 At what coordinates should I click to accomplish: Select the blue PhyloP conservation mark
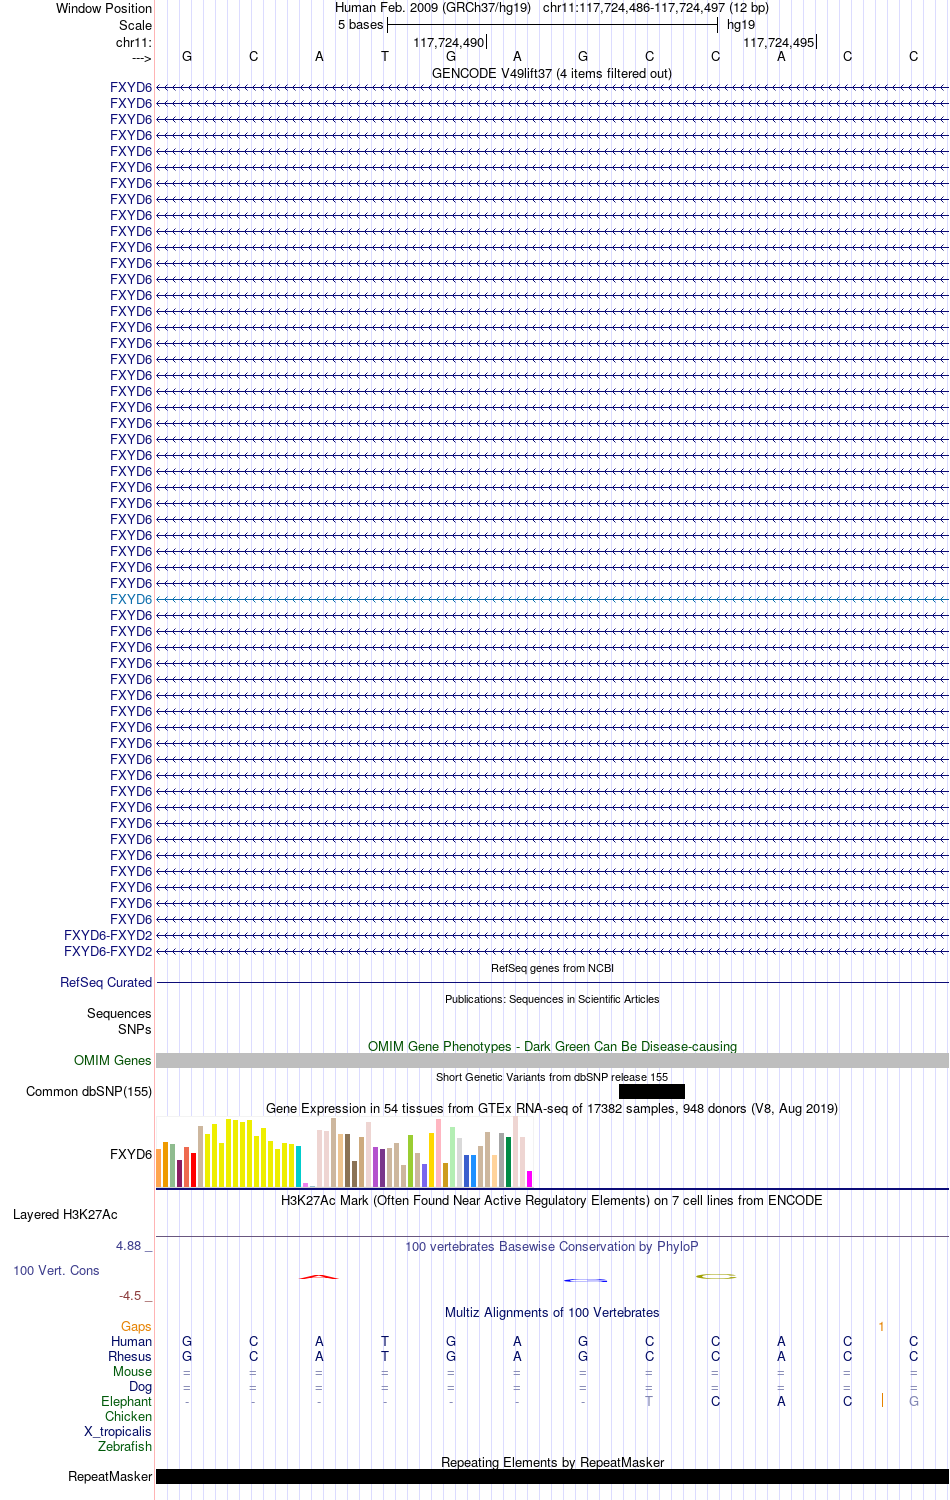(585, 1280)
